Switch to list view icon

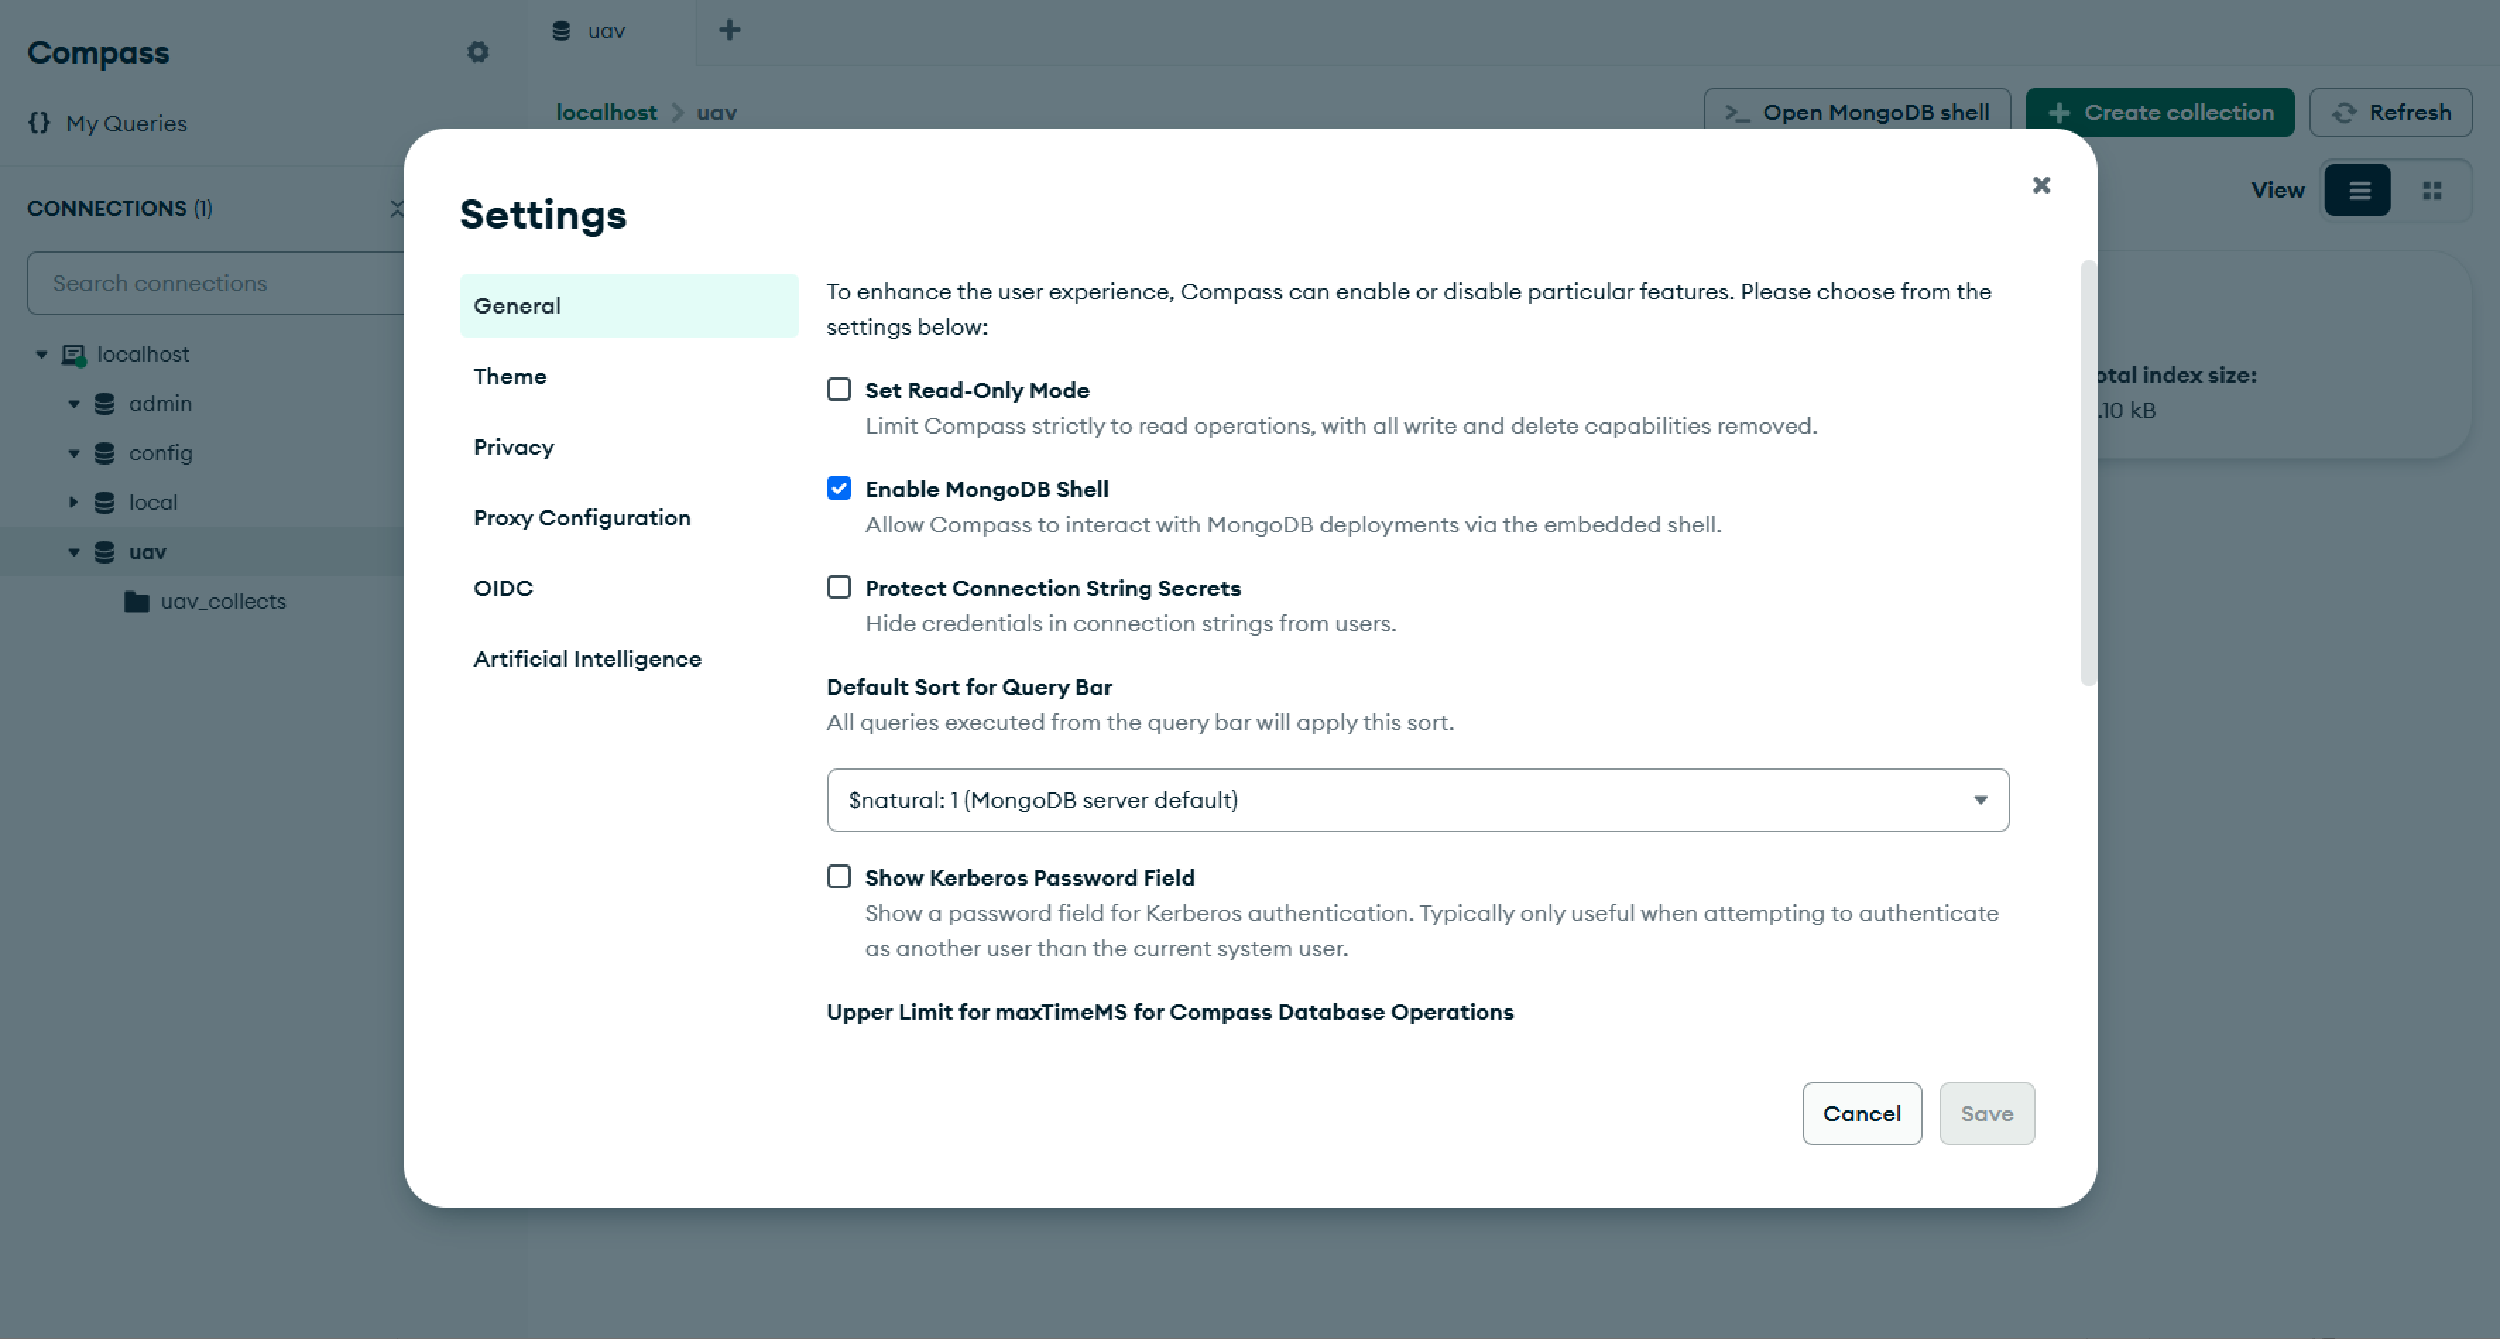tap(2358, 190)
